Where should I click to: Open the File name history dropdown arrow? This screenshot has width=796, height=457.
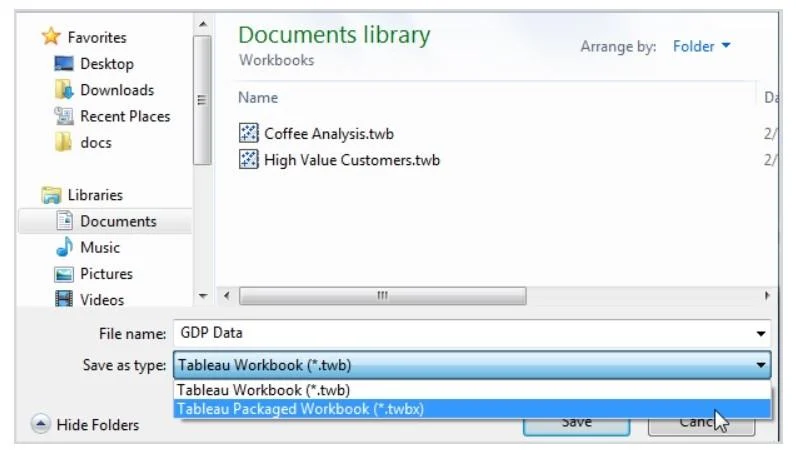760,334
